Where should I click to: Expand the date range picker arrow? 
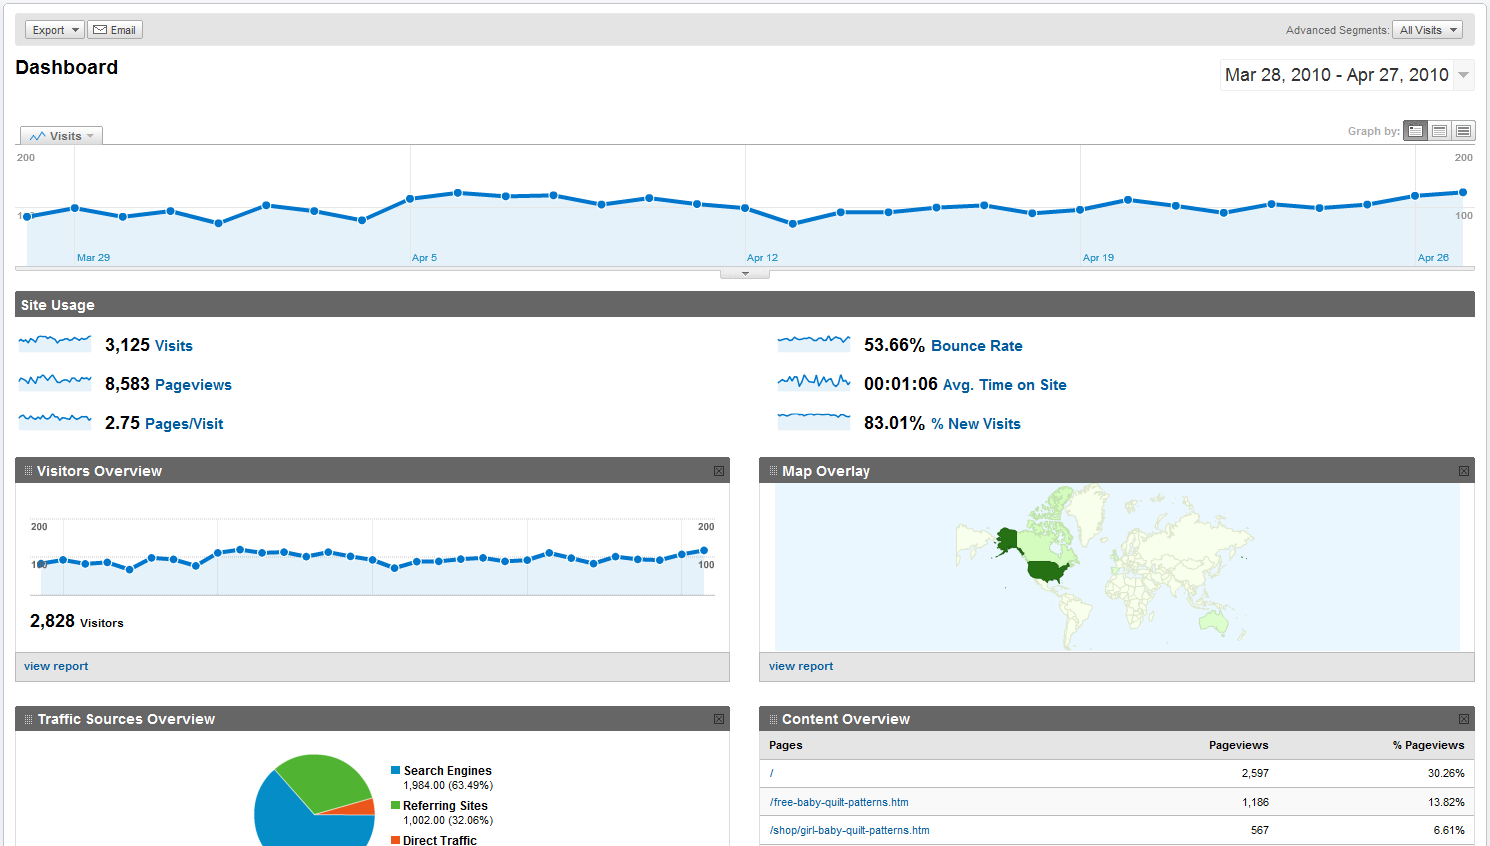tap(1463, 75)
